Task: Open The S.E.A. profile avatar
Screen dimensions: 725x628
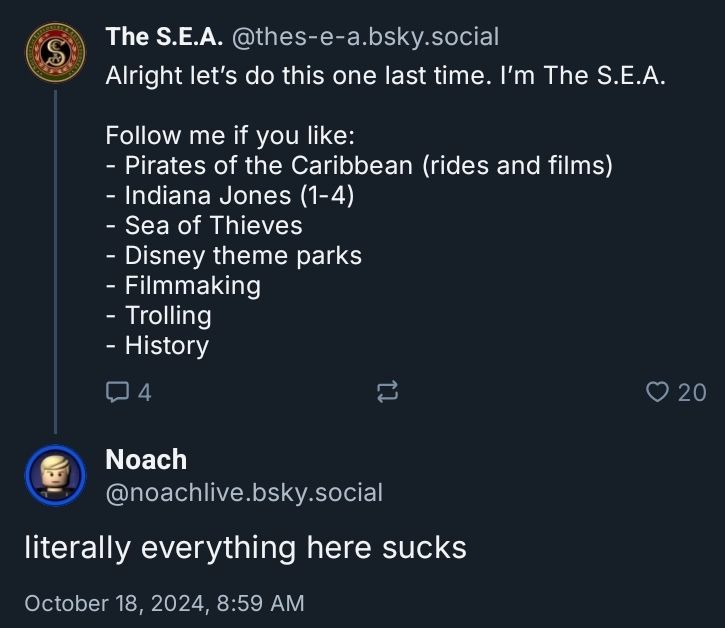Action: [x=55, y=56]
